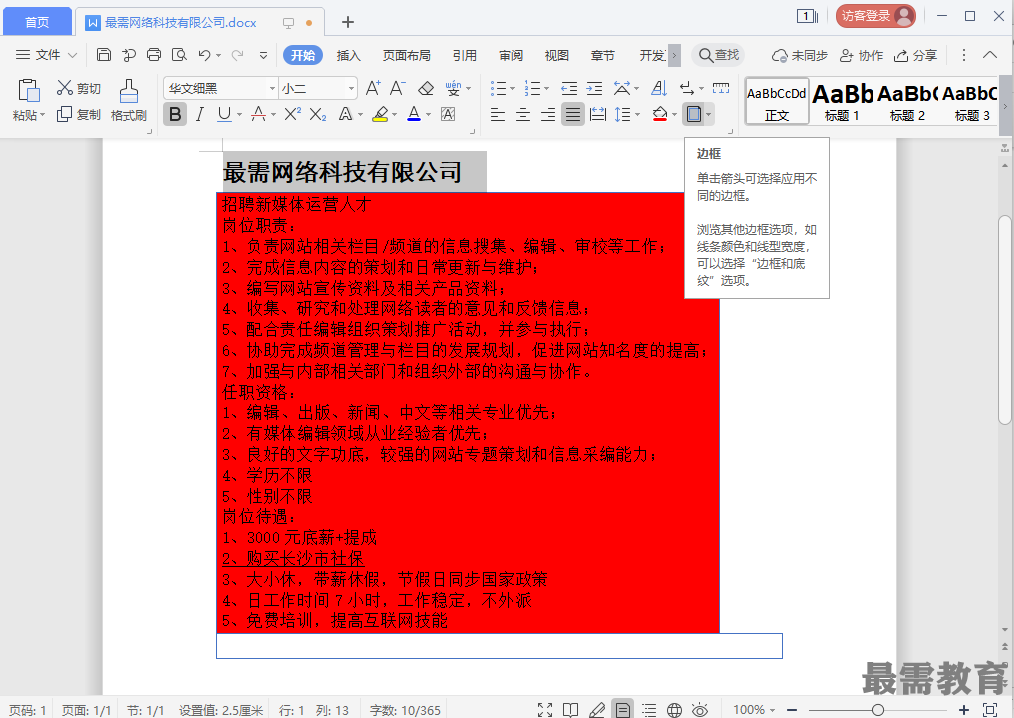This screenshot has width=1014, height=718.
Task: Align text right icon
Action: [x=548, y=114]
